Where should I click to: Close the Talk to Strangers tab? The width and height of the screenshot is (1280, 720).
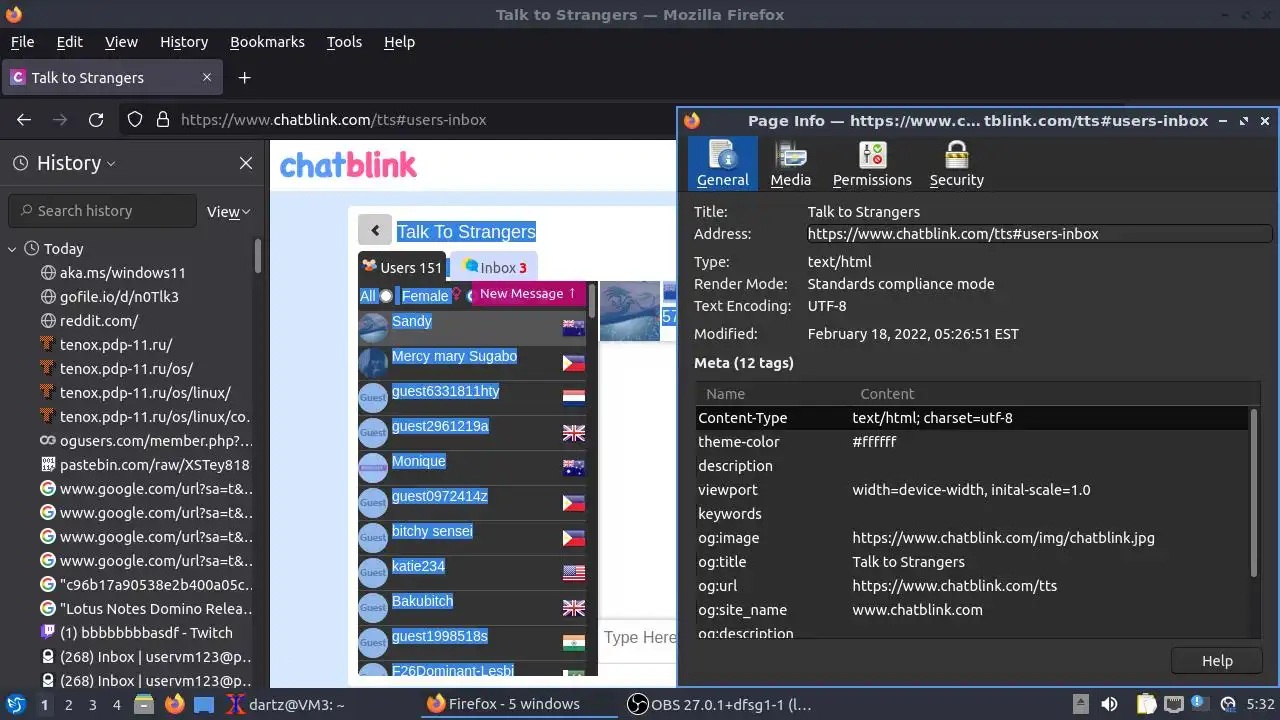pyautogui.click(x=207, y=77)
